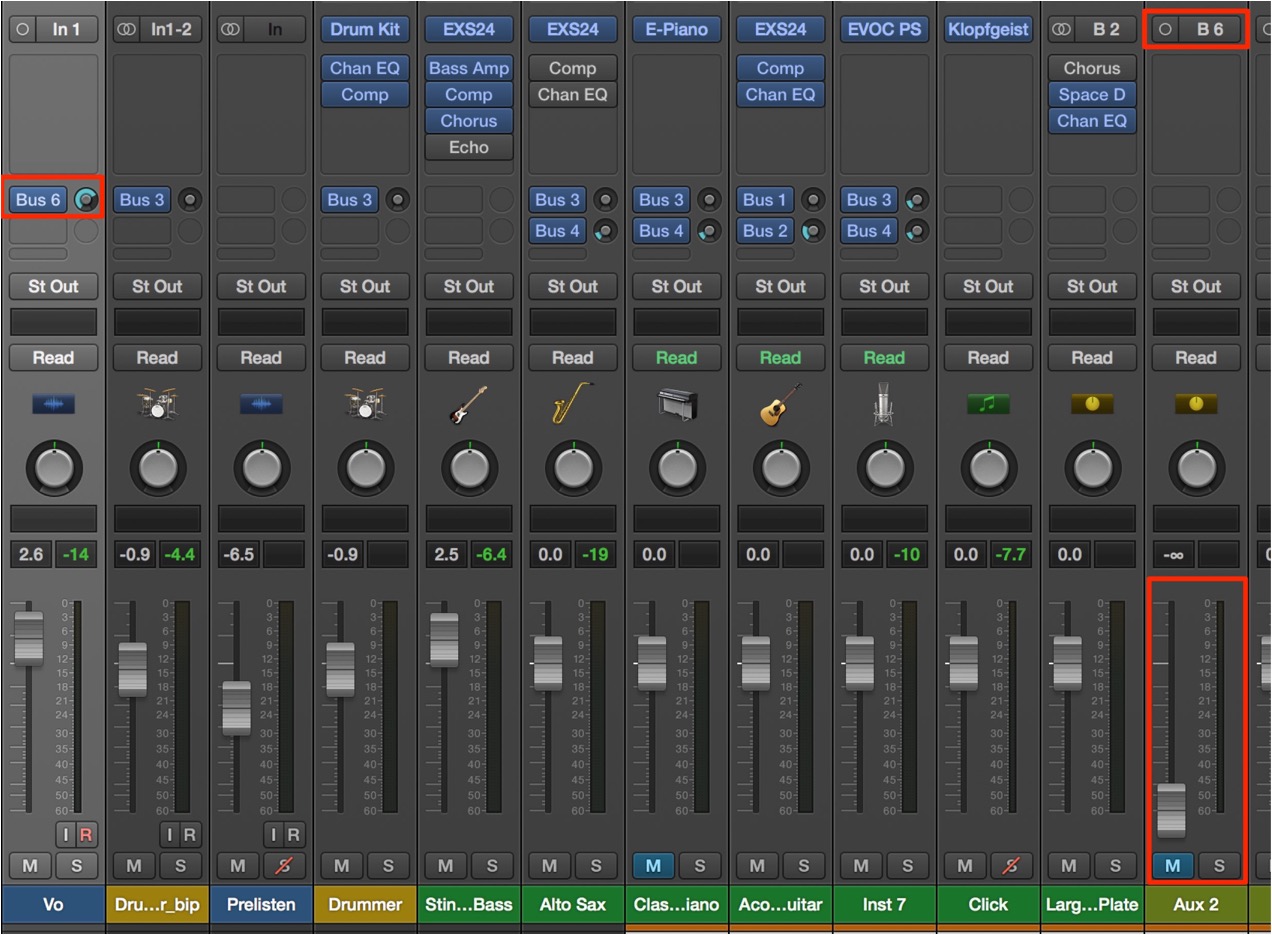Click the -14 peak level display on Vo
This screenshot has width=1272, height=935.
(x=76, y=554)
